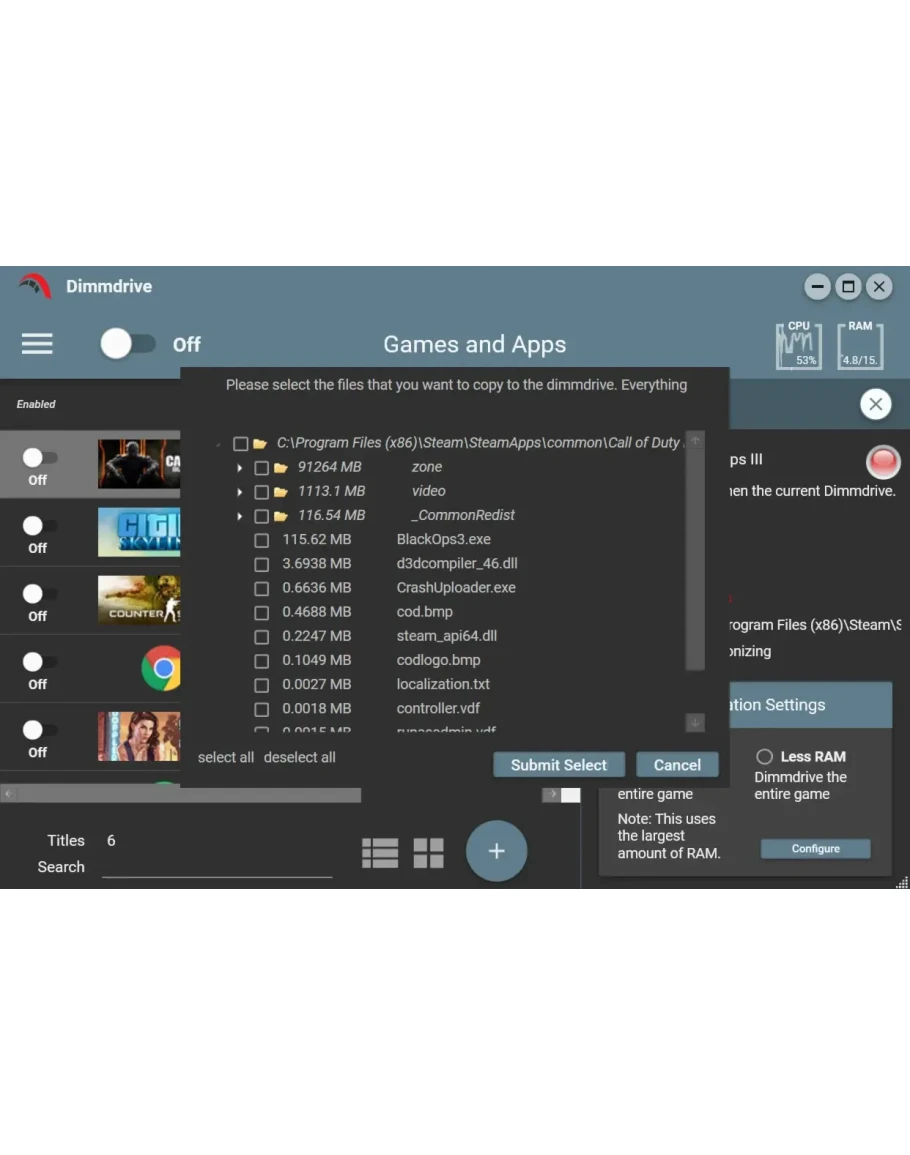The height and width of the screenshot is (1155, 910).
Task: Click the RAM usage monitor icon
Action: pos(859,346)
